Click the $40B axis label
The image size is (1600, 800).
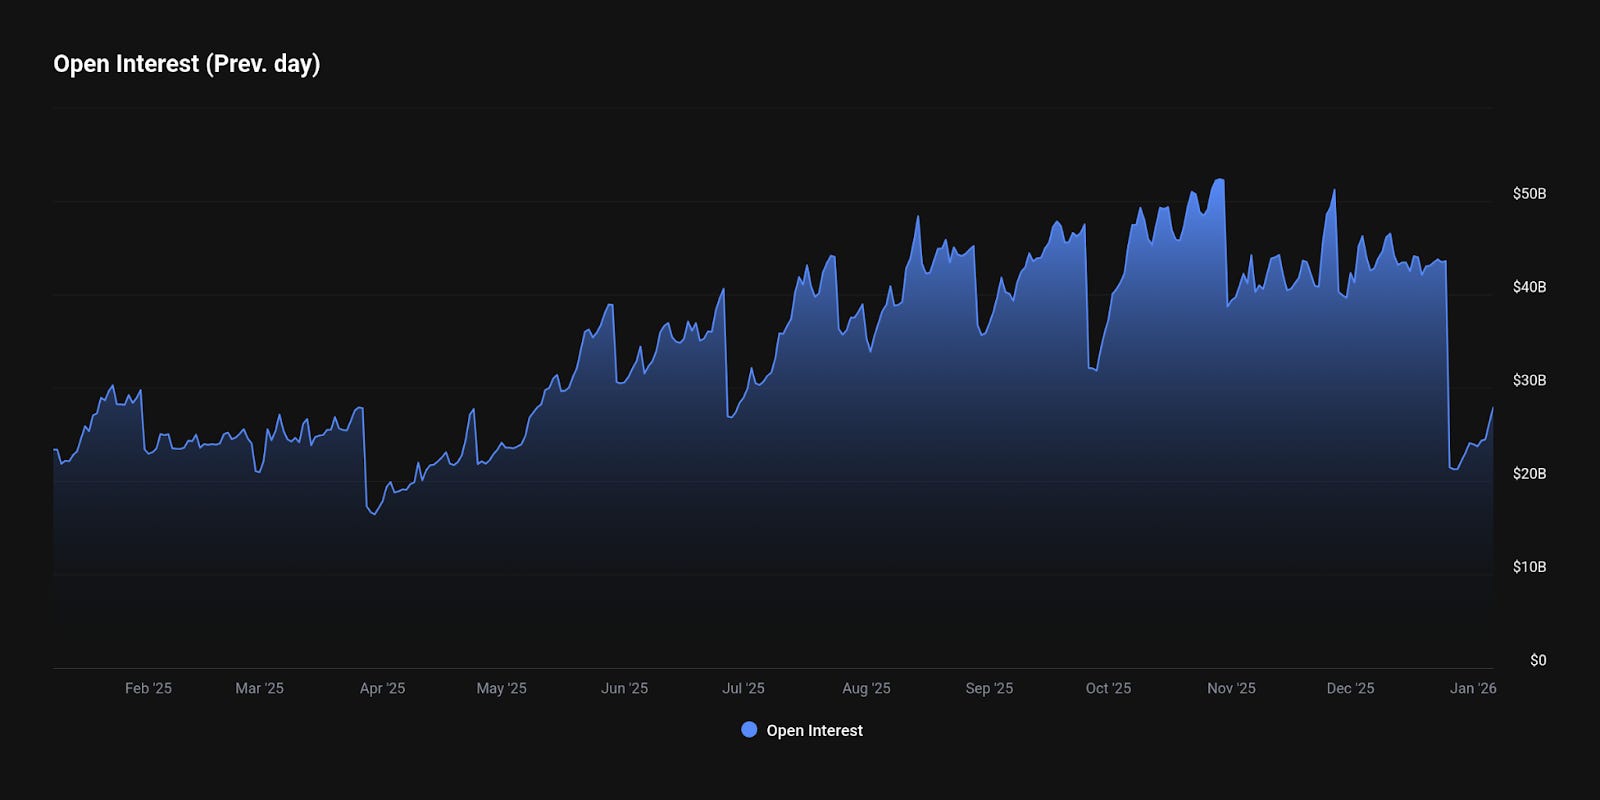click(1529, 287)
